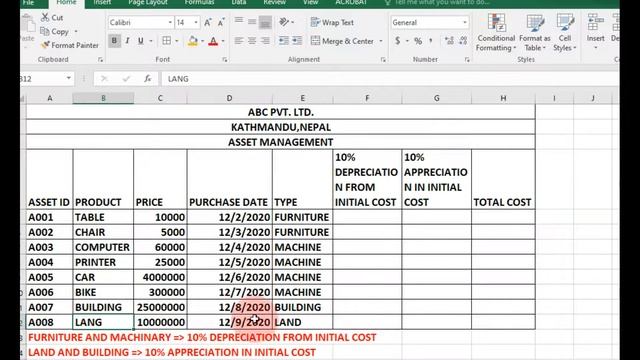Click into the formula bar showing LANG
The image size is (640, 360).
pos(390,79)
